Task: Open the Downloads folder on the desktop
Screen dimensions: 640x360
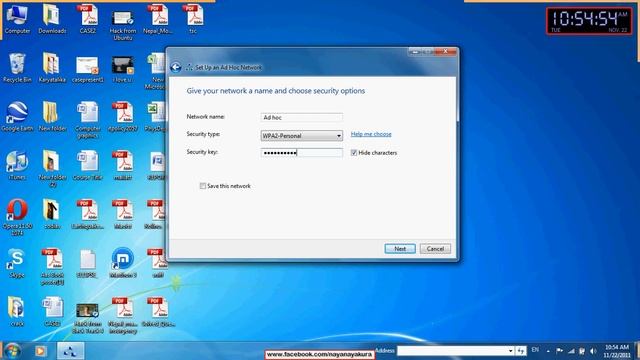Action: pos(52,19)
